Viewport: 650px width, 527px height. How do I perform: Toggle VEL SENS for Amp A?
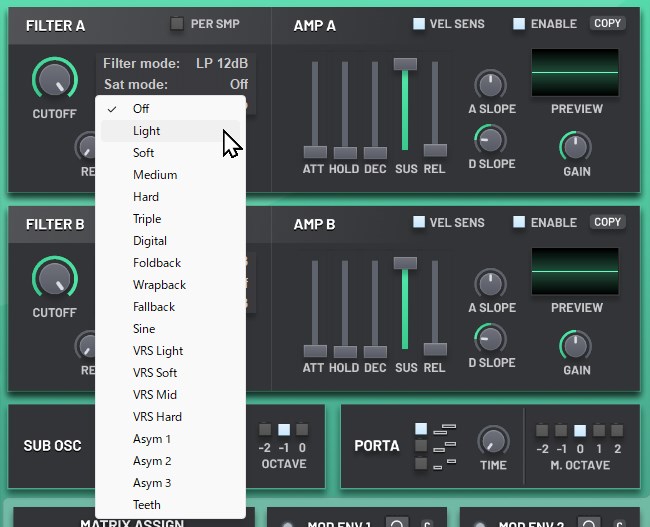coord(419,24)
